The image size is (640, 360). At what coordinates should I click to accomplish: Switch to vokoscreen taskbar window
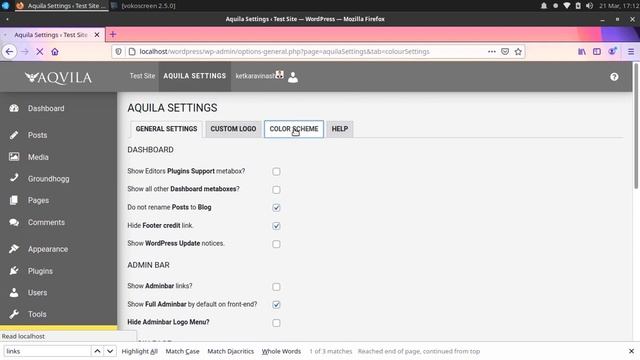(144, 6)
